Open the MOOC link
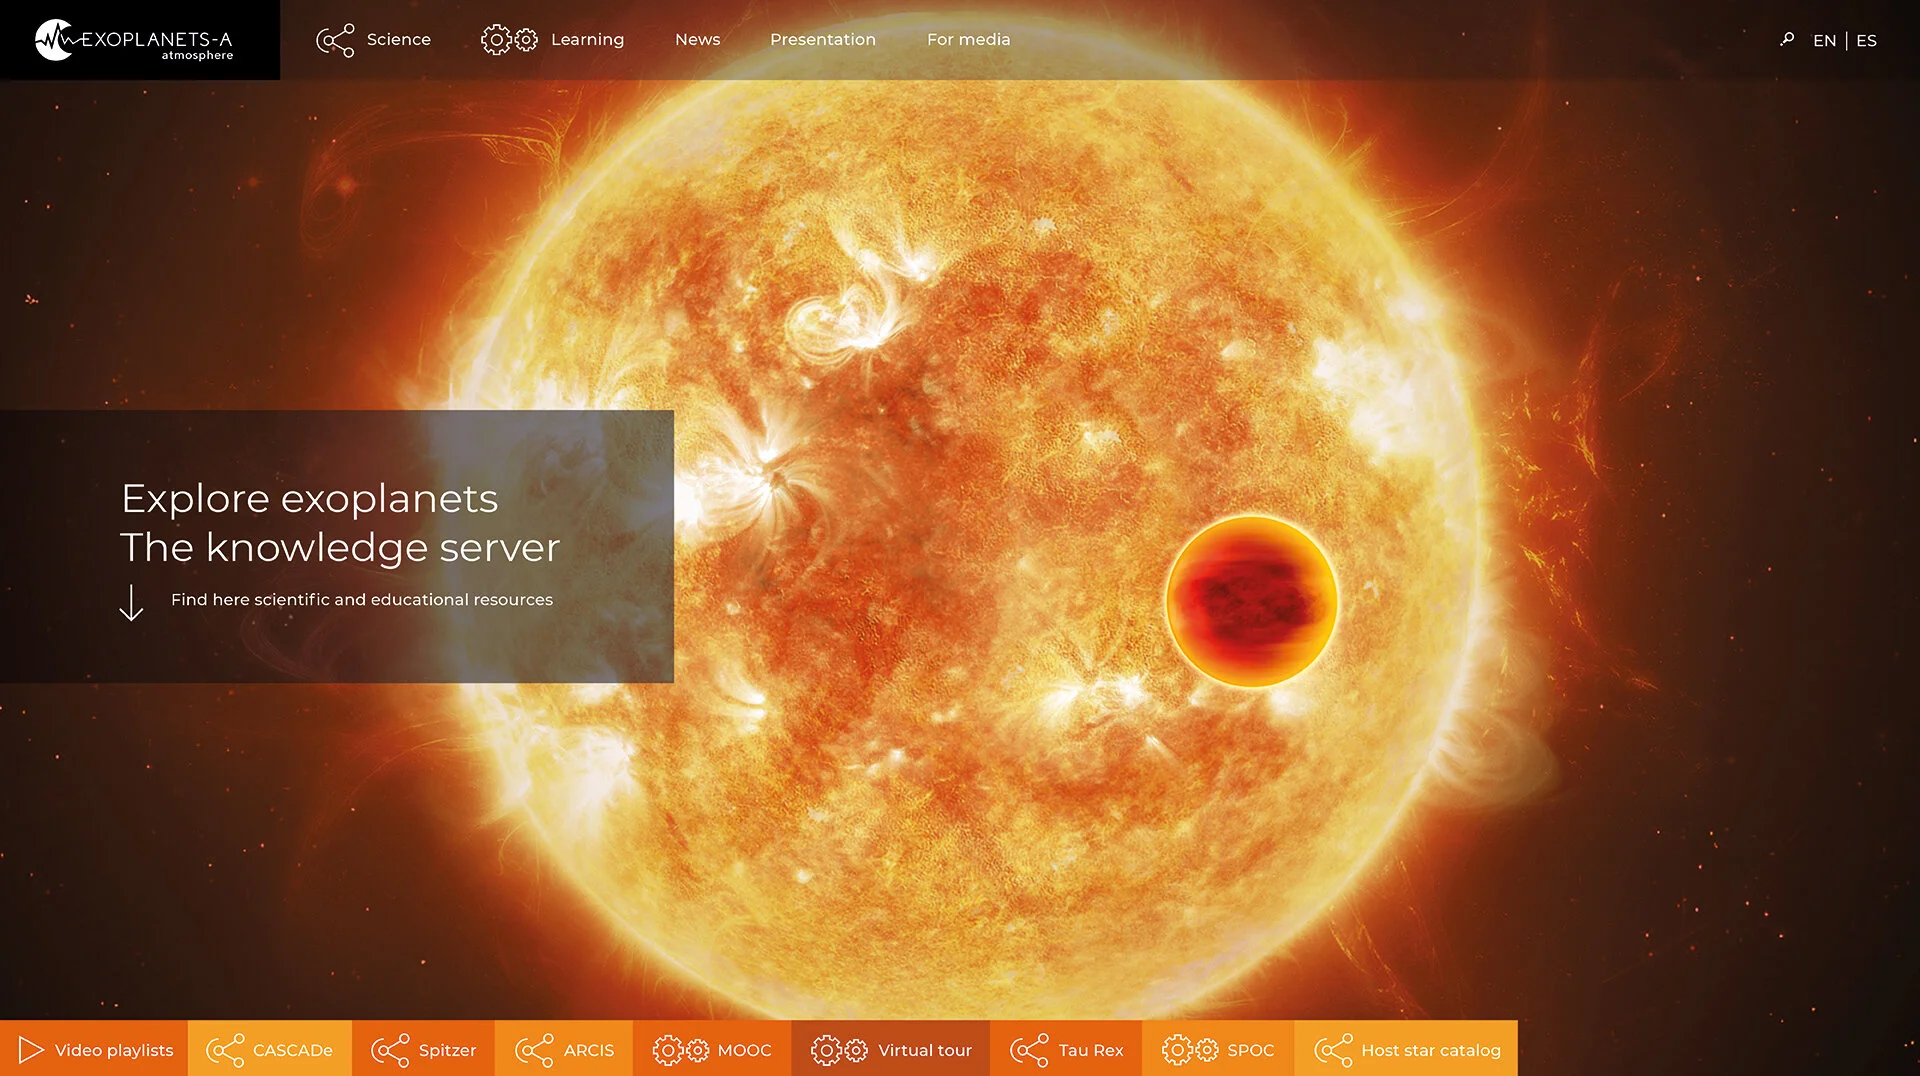This screenshot has width=1920, height=1076. click(712, 1049)
